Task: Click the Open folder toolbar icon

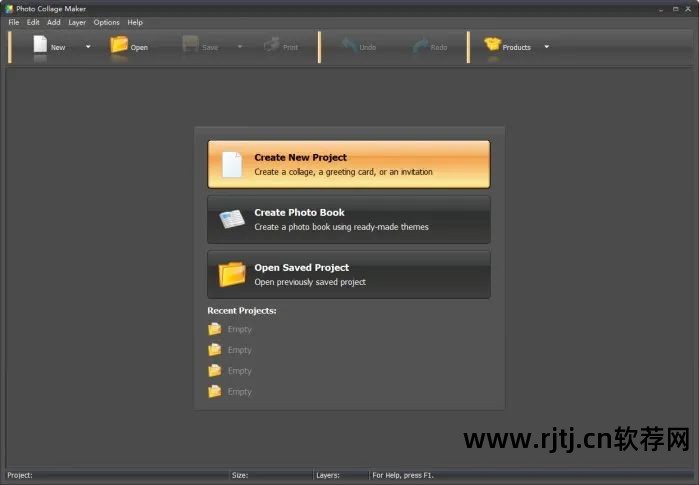Action: (x=119, y=45)
